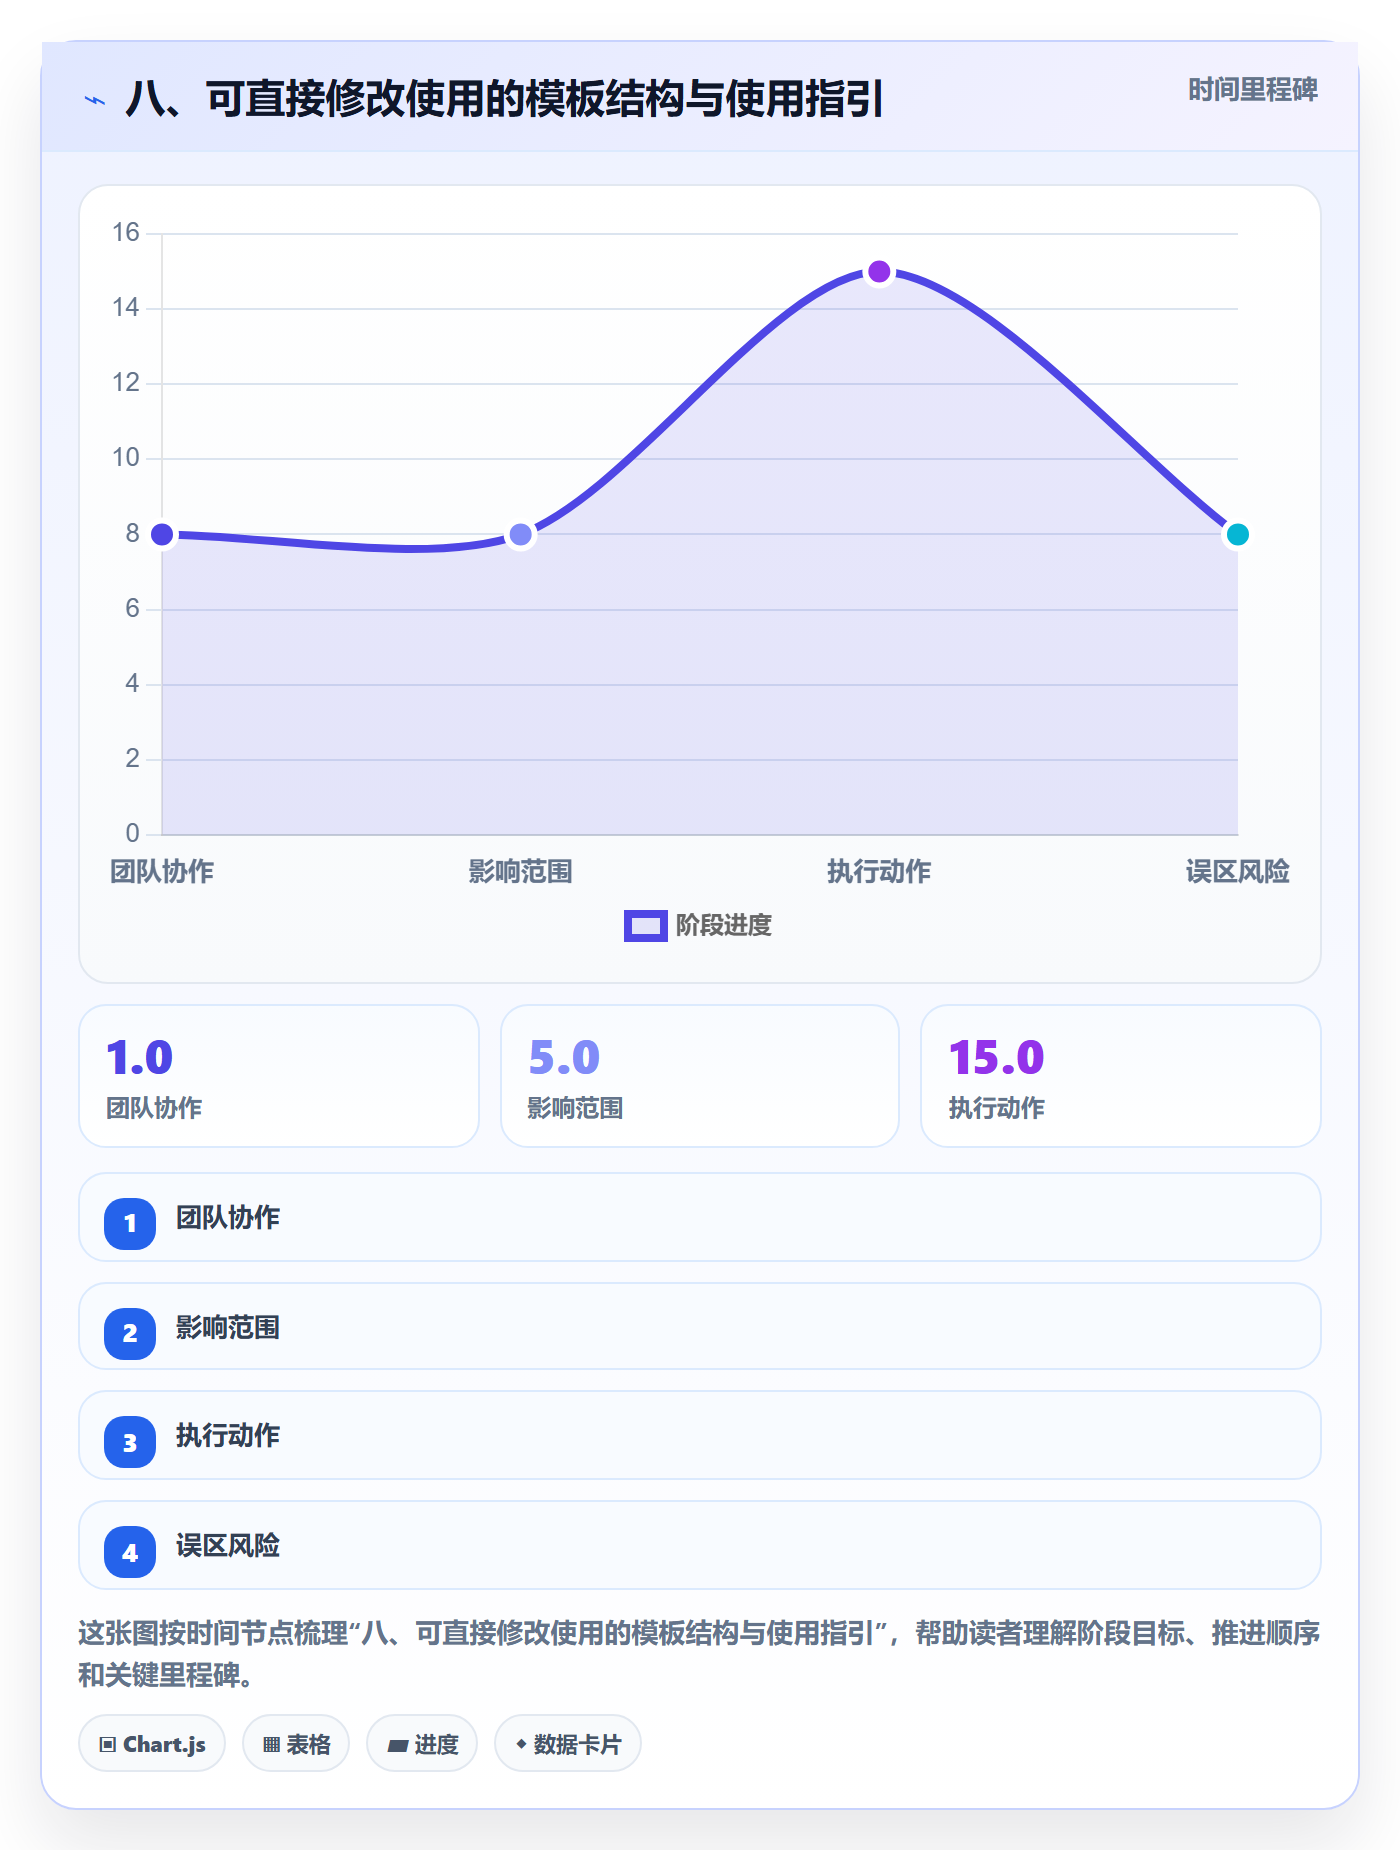Click the 影响范围 label in the 5.0 card

point(576,1108)
